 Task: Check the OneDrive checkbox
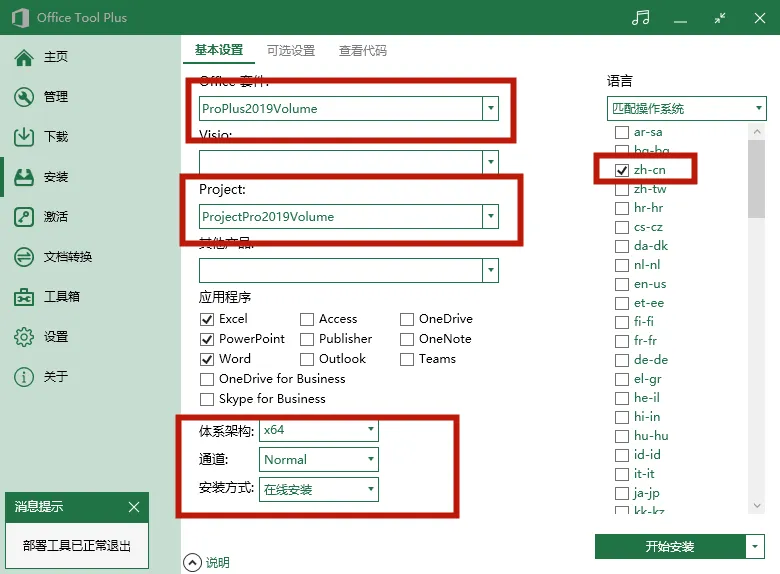[x=407, y=319]
